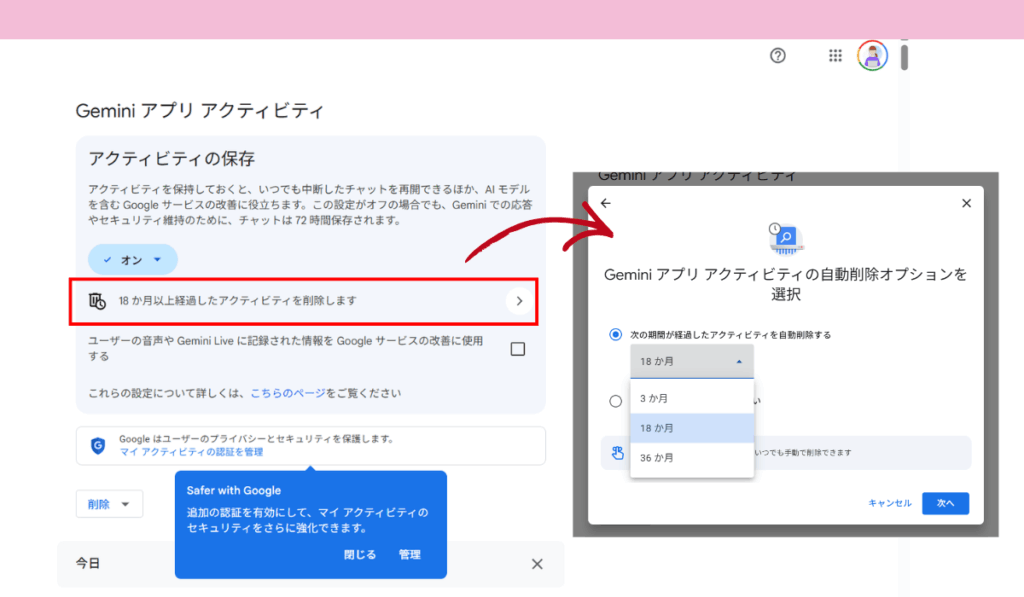This screenshot has width=1024, height=597.
Task: Select the second radio button in dialog
Action: click(616, 401)
